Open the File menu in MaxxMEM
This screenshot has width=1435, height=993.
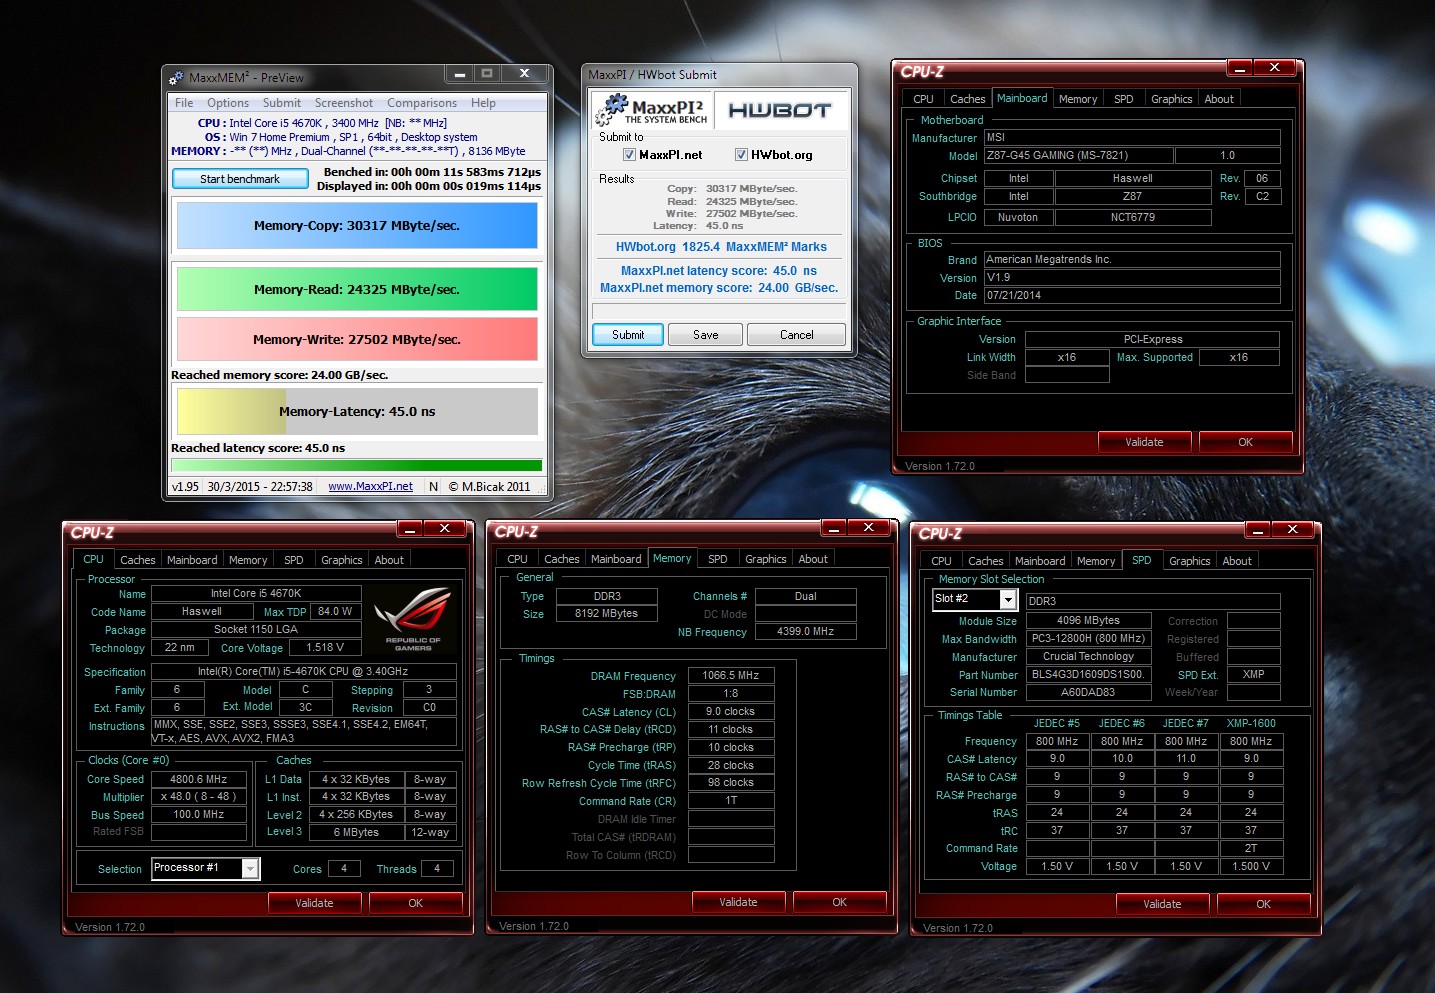pyautogui.click(x=184, y=103)
